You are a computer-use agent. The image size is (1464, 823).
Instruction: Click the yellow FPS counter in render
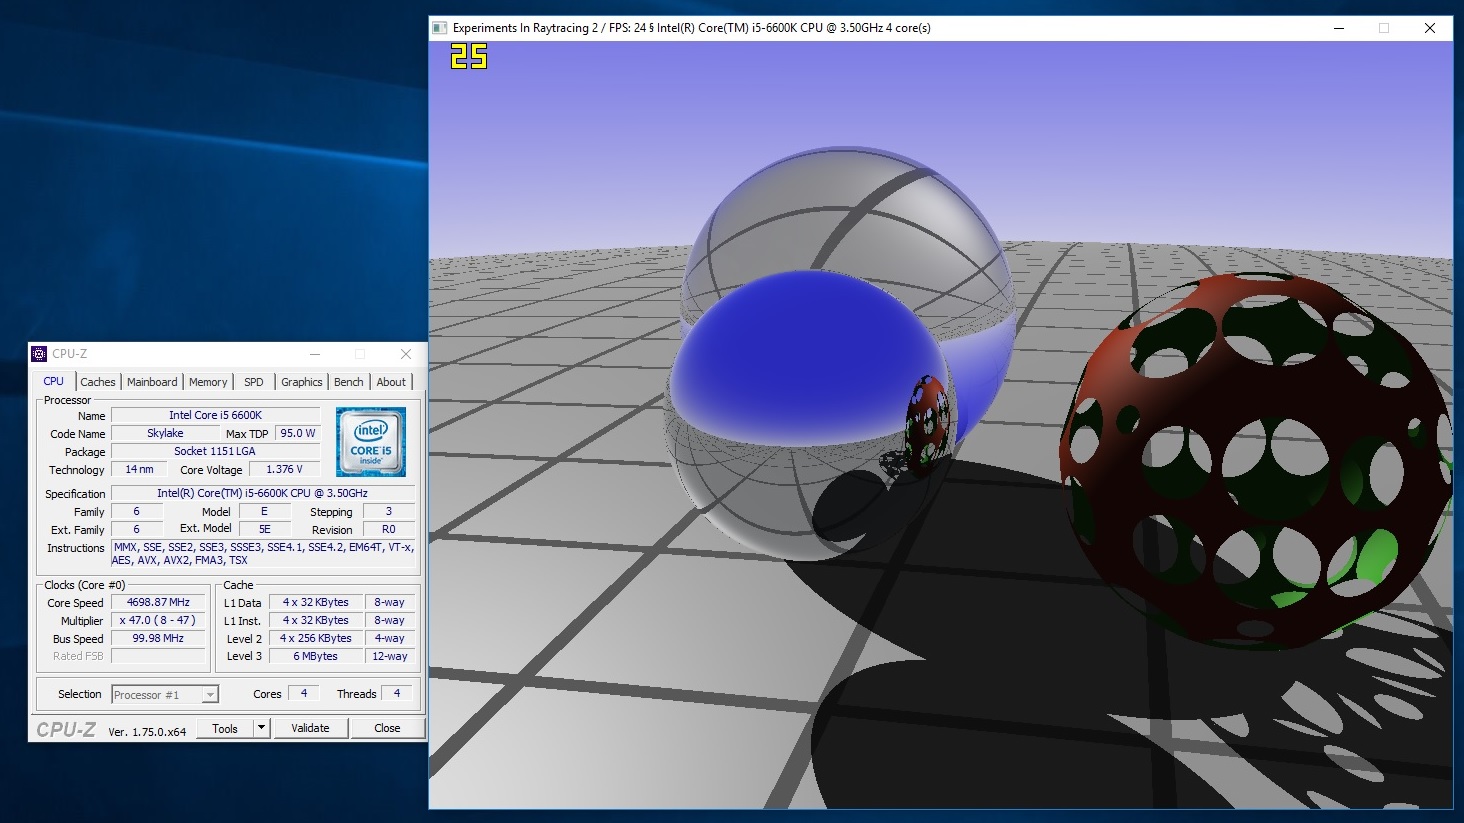[468, 57]
